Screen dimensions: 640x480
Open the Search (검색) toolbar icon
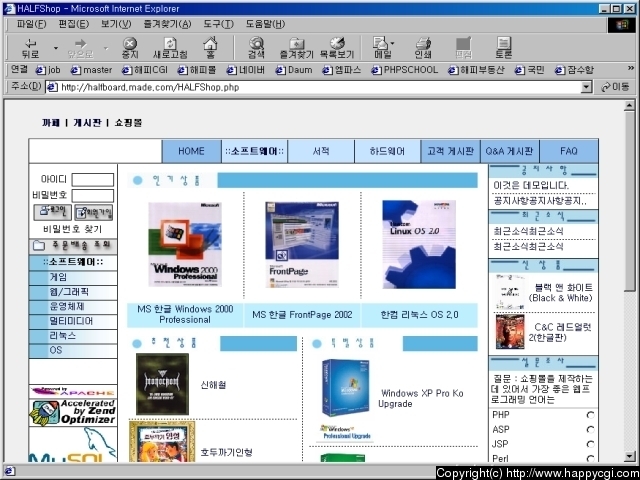pos(256,48)
